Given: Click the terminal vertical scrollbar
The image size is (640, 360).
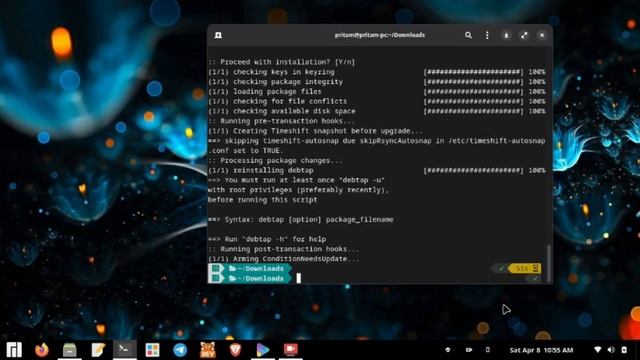Looking at the screenshot, I should [x=549, y=262].
